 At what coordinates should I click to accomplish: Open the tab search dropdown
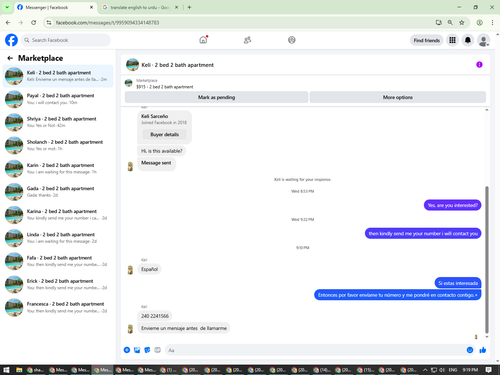click(7, 7)
